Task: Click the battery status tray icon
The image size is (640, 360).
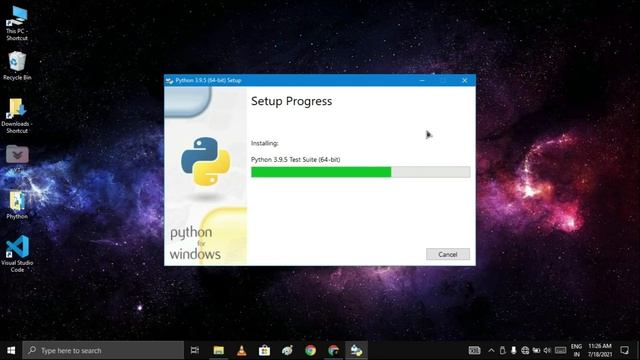Action: click(x=536, y=351)
